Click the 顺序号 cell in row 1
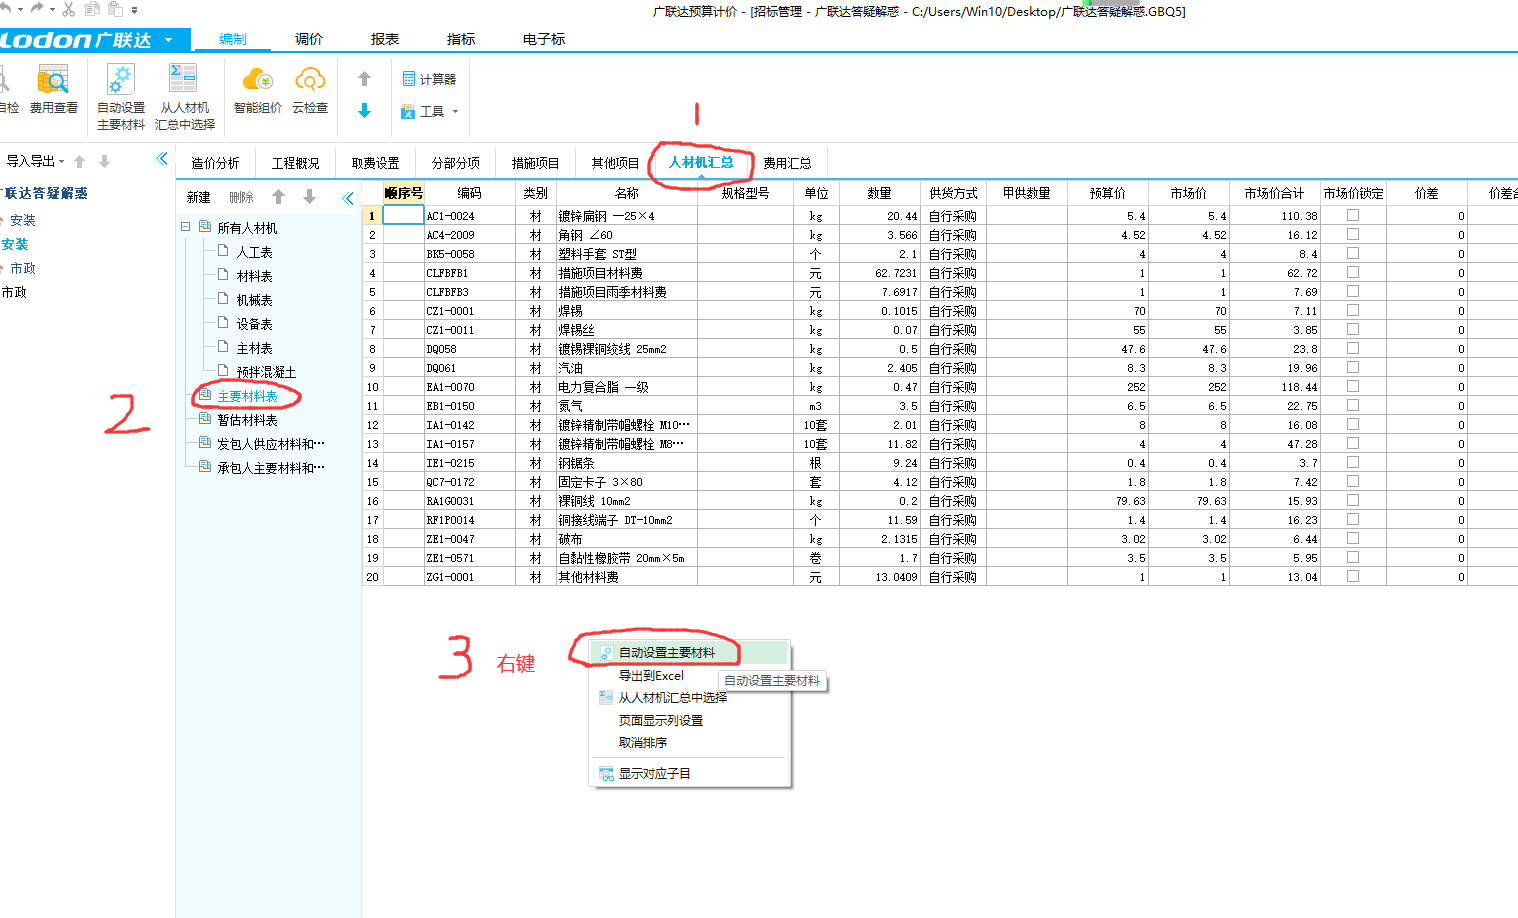This screenshot has height=918, width=1518. (403, 215)
